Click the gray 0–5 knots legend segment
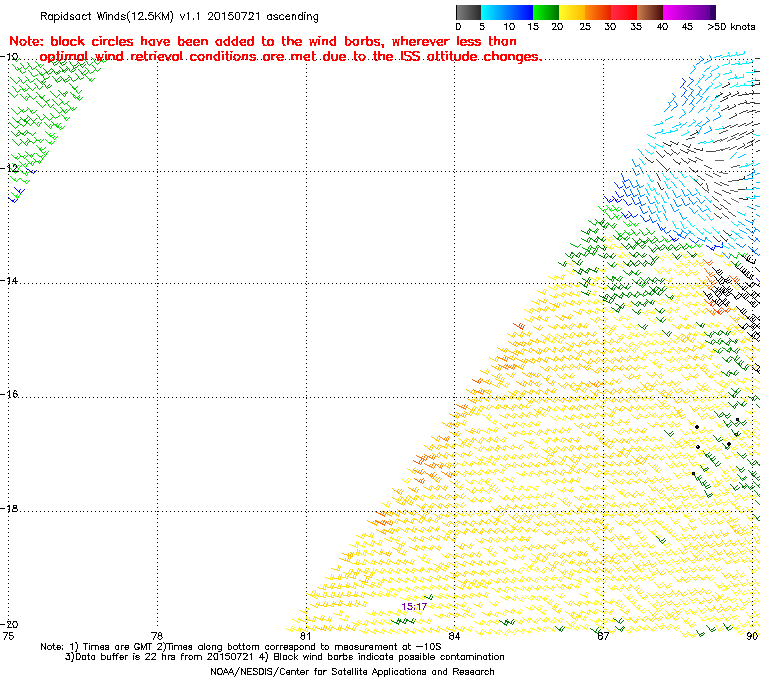This screenshot has width=760, height=688. (x=468, y=13)
